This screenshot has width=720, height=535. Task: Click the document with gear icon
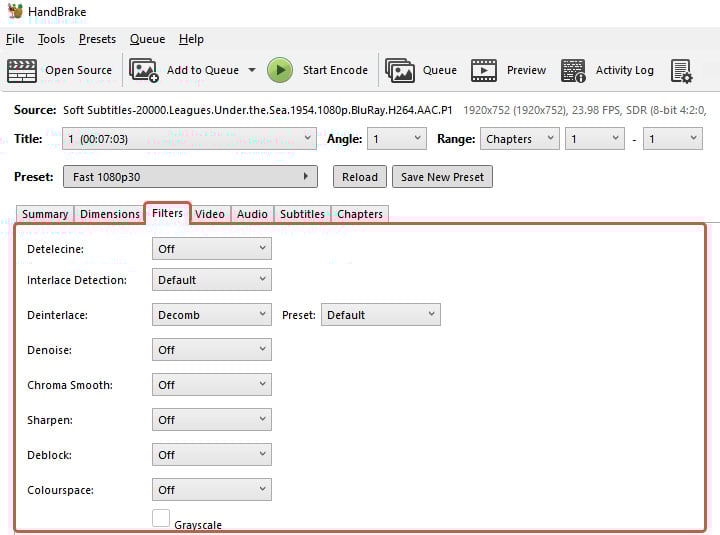tap(681, 71)
